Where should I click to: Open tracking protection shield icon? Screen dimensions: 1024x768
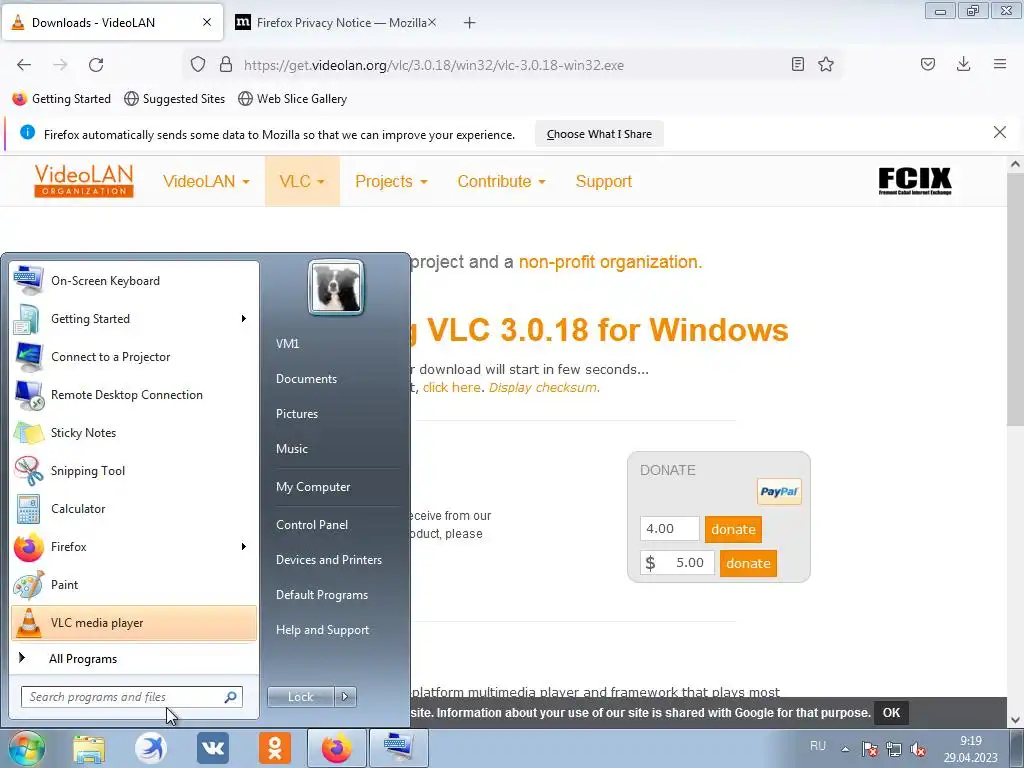point(198,65)
